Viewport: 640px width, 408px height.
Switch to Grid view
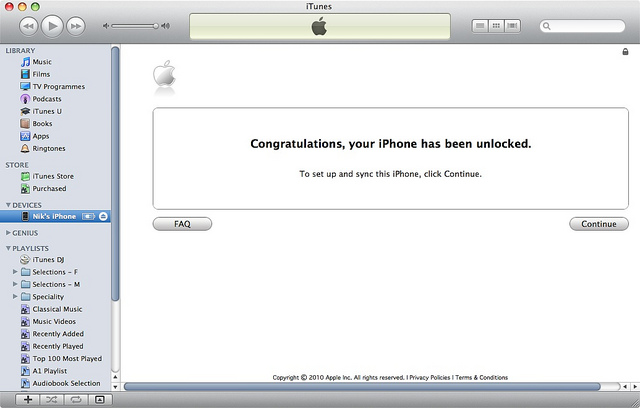coord(496,26)
